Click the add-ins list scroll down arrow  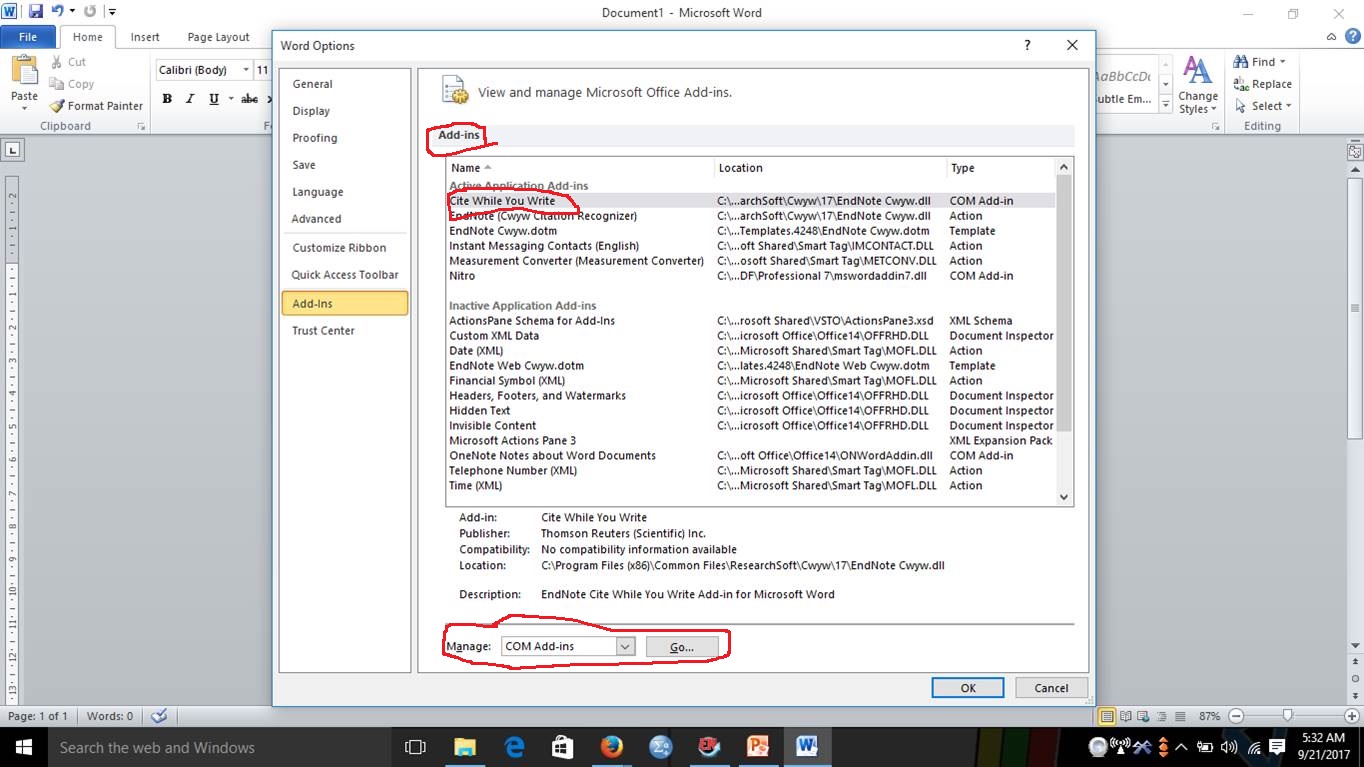pos(1064,497)
